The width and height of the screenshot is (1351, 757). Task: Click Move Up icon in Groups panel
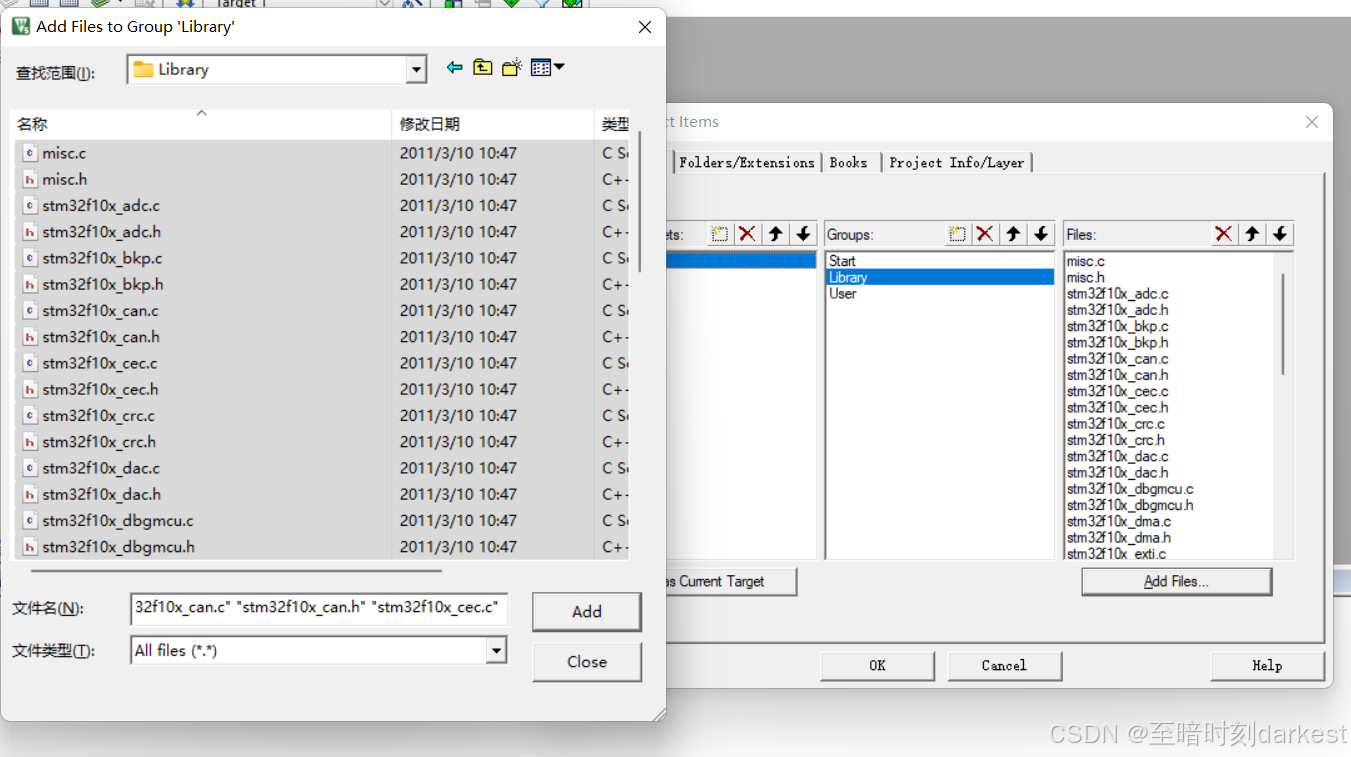point(1013,234)
